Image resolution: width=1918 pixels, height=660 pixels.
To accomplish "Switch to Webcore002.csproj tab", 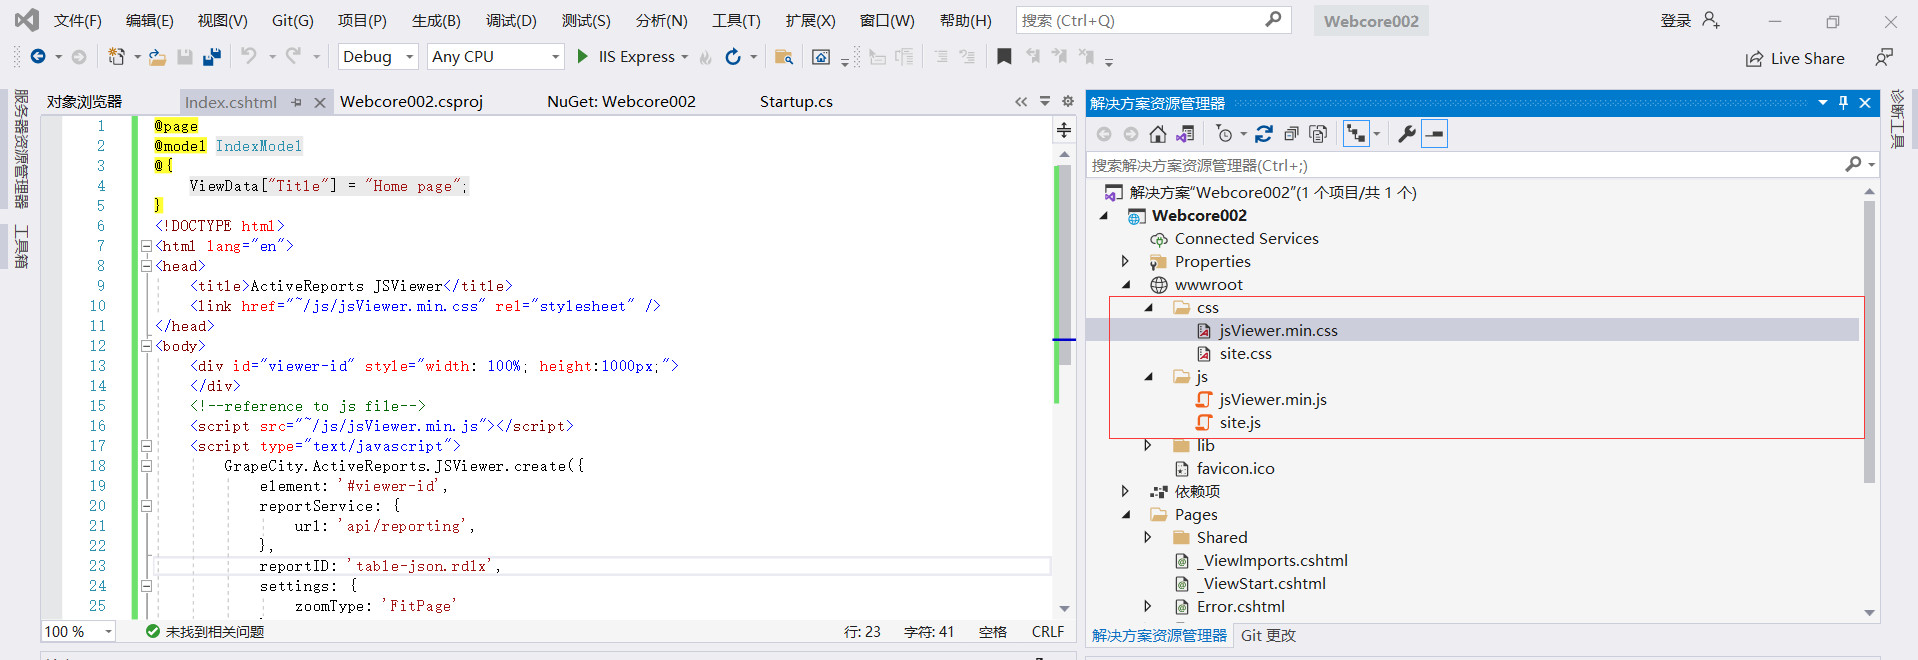I will [411, 101].
